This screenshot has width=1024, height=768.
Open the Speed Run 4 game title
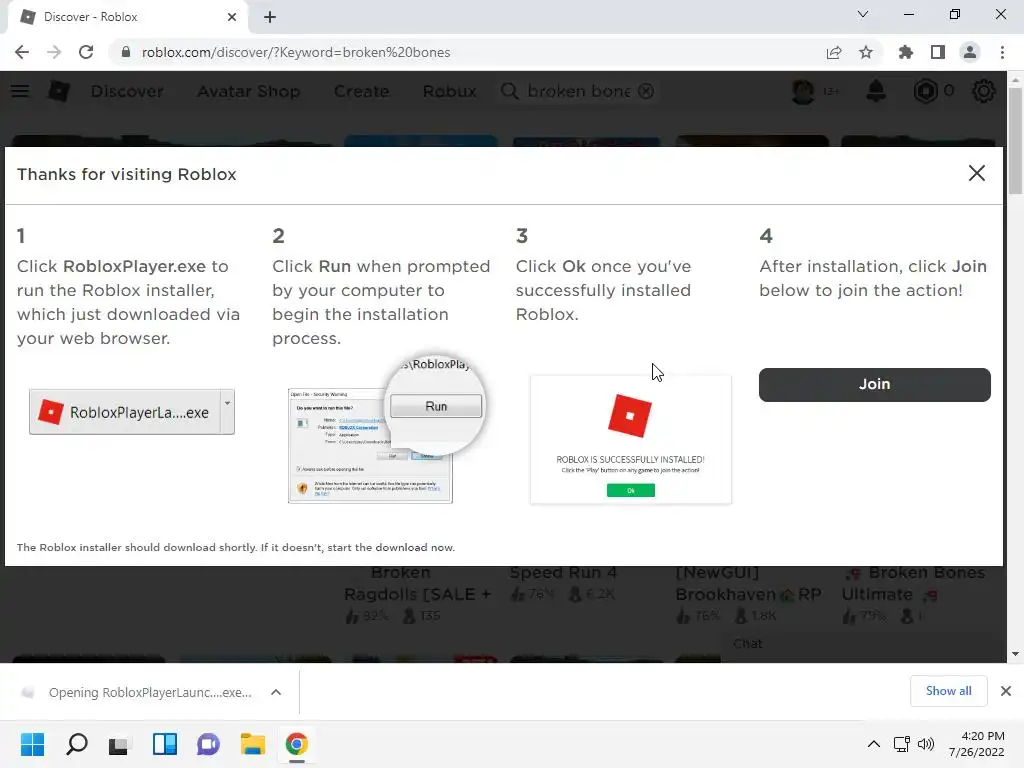click(563, 573)
